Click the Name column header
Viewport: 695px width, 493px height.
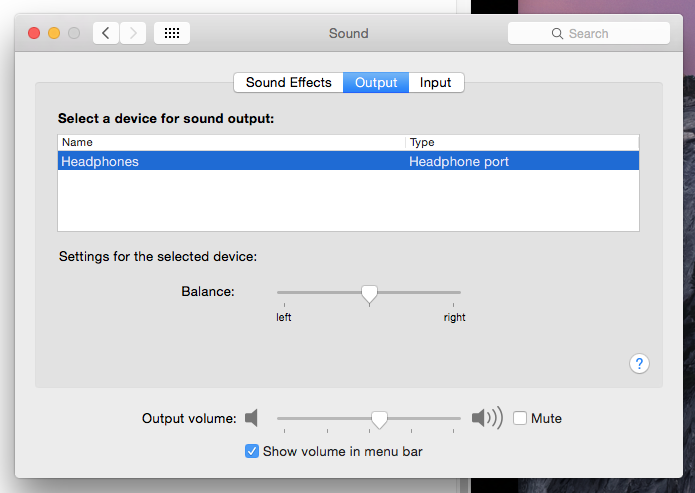(x=230, y=142)
